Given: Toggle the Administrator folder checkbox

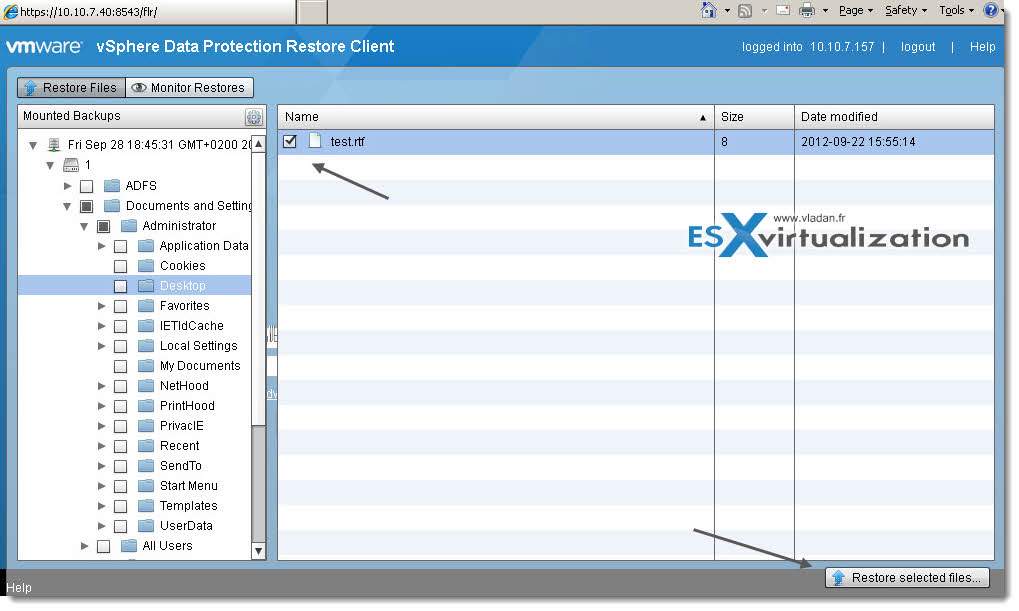Looking at the screenshot, I should [103, 226].
